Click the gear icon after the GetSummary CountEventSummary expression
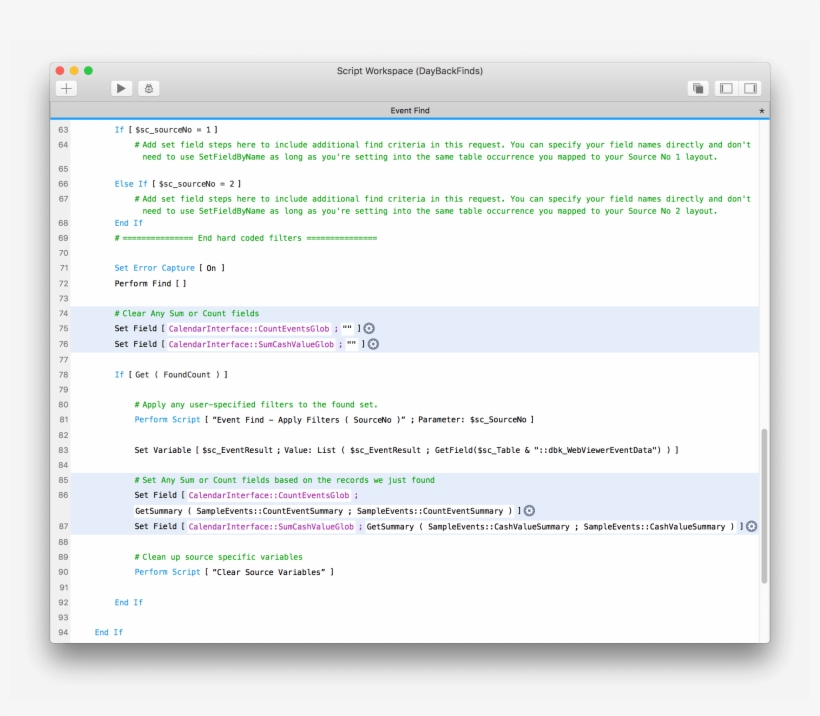Image resolution: width=820 pixels, height=716 pixels. pyautogui.click(x=529, y=510)
